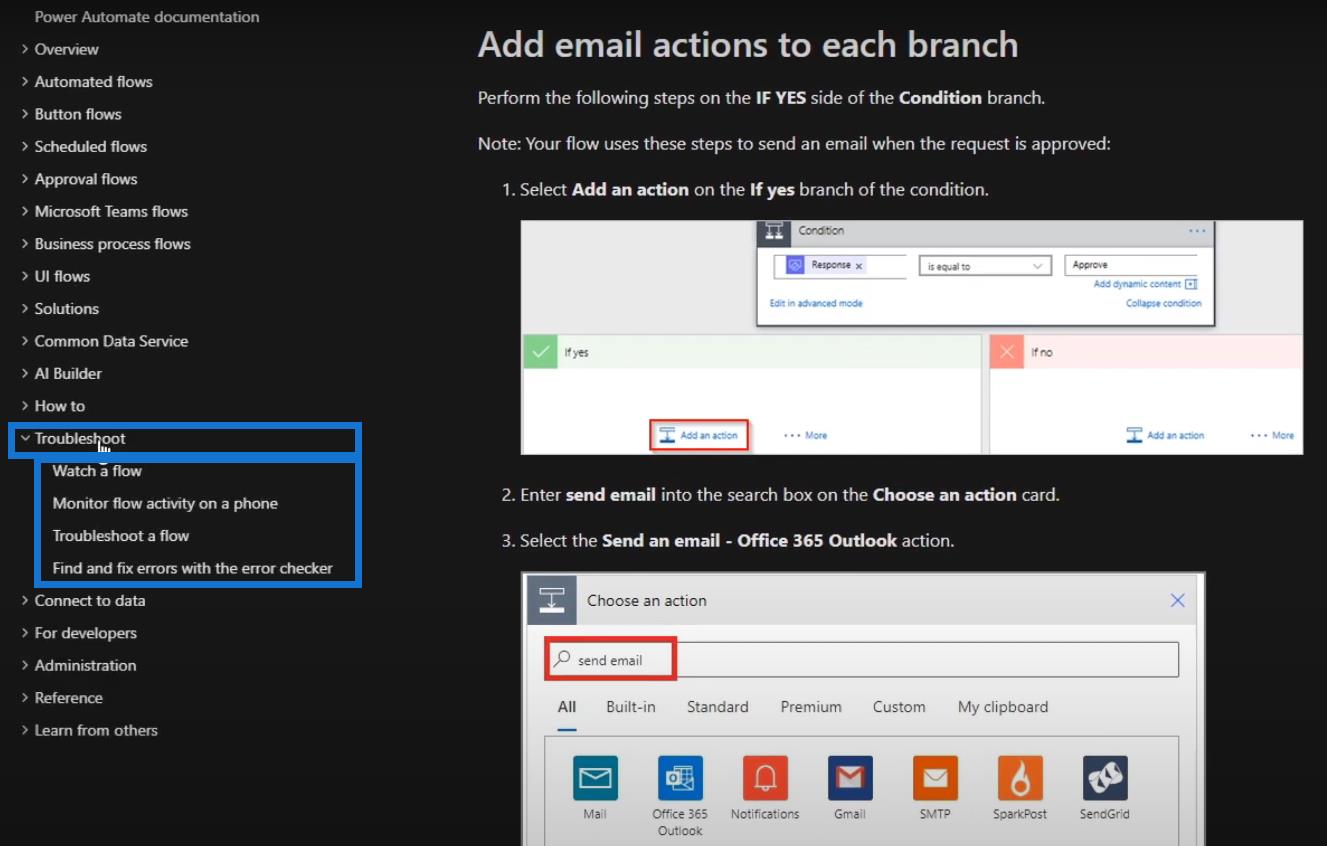Switch to the Premium tab
The height and width of the screenshot is (846, 1327).
[x=811, y=707]
